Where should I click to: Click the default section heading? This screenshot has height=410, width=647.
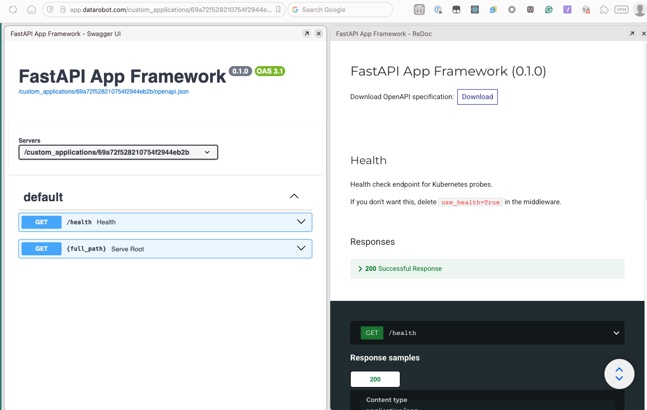click(x=43, y=197)
